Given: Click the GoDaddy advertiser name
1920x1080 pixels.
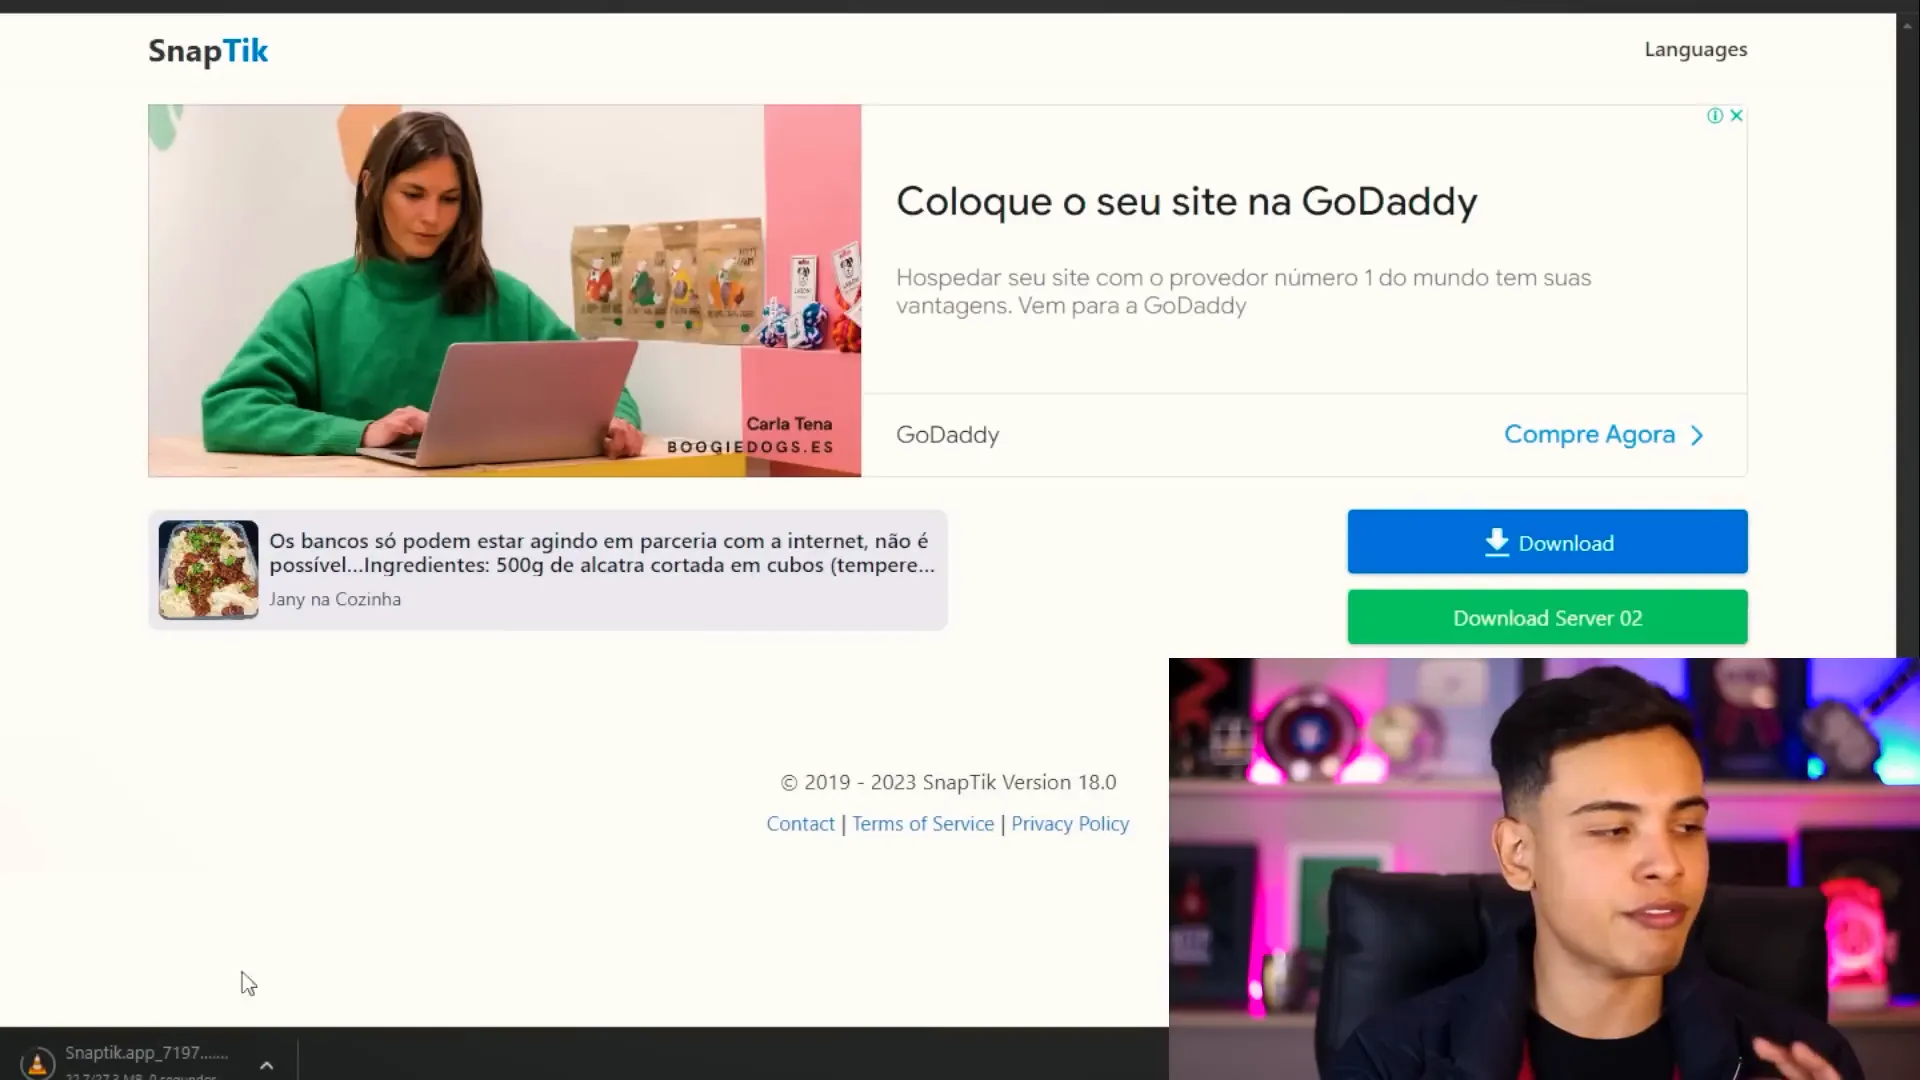Looking at the screenshot, I should tap(947, 435).
